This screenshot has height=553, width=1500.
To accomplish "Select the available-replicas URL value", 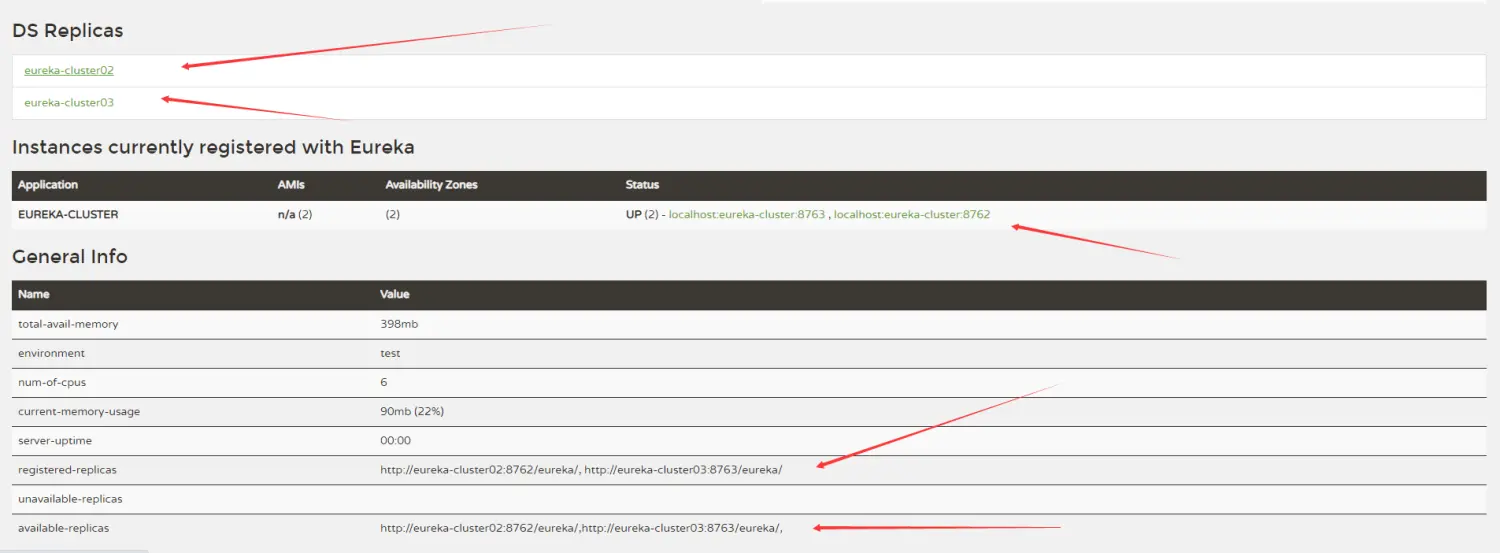I will point(581,527).
